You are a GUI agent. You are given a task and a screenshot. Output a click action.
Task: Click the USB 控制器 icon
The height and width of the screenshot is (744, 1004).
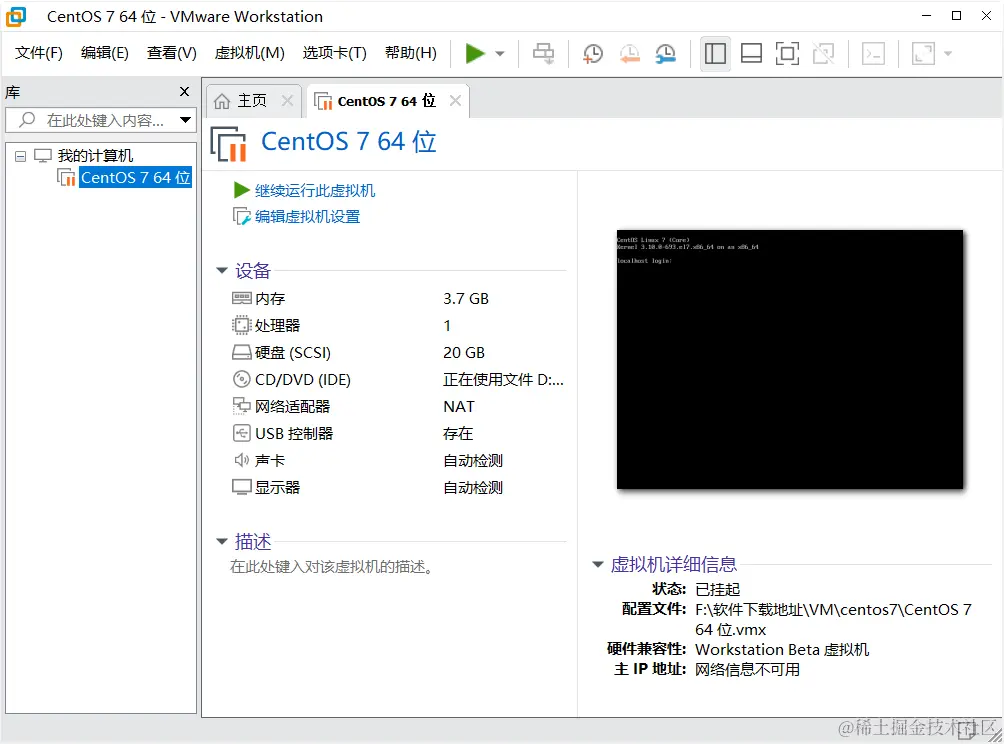click(x=241, y=433)
